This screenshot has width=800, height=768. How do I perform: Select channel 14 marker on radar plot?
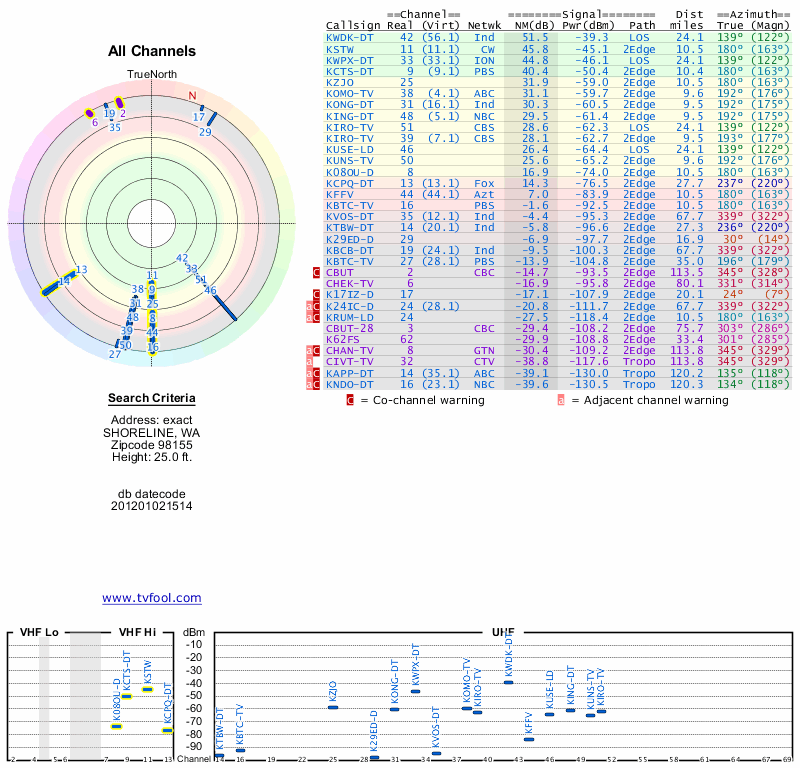(x=64, y=282)
